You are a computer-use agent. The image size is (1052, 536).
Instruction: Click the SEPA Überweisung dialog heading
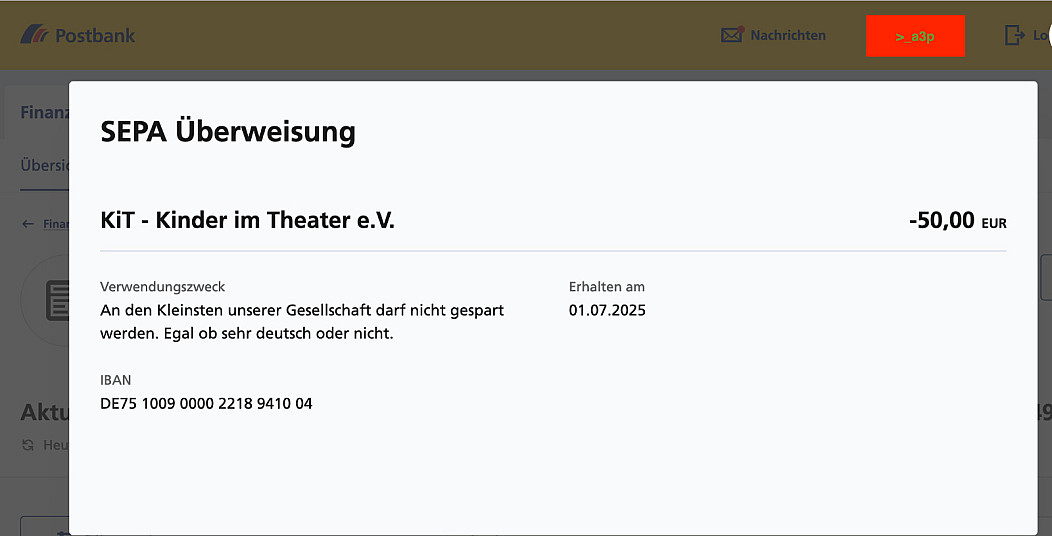pos(228,131)
